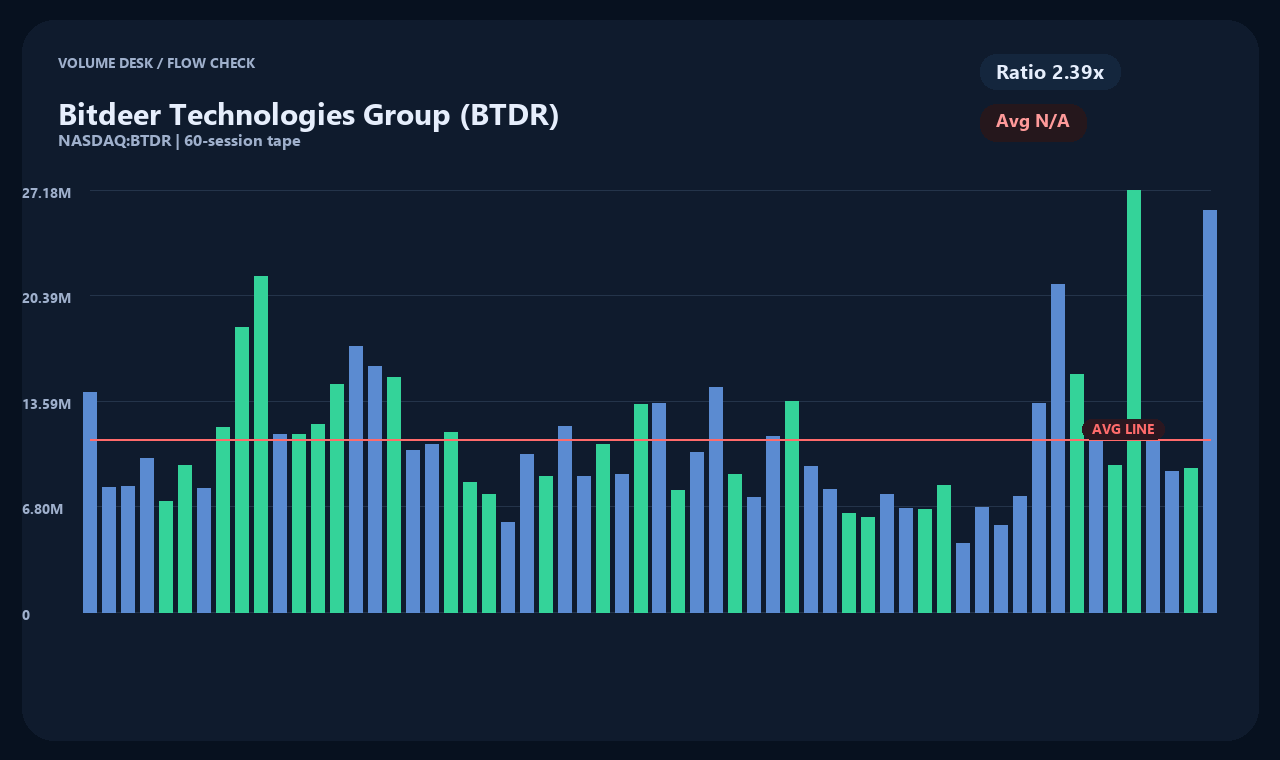Click the last blue bar at chart's right end
1280x760 pixels.
(1210, 411)
